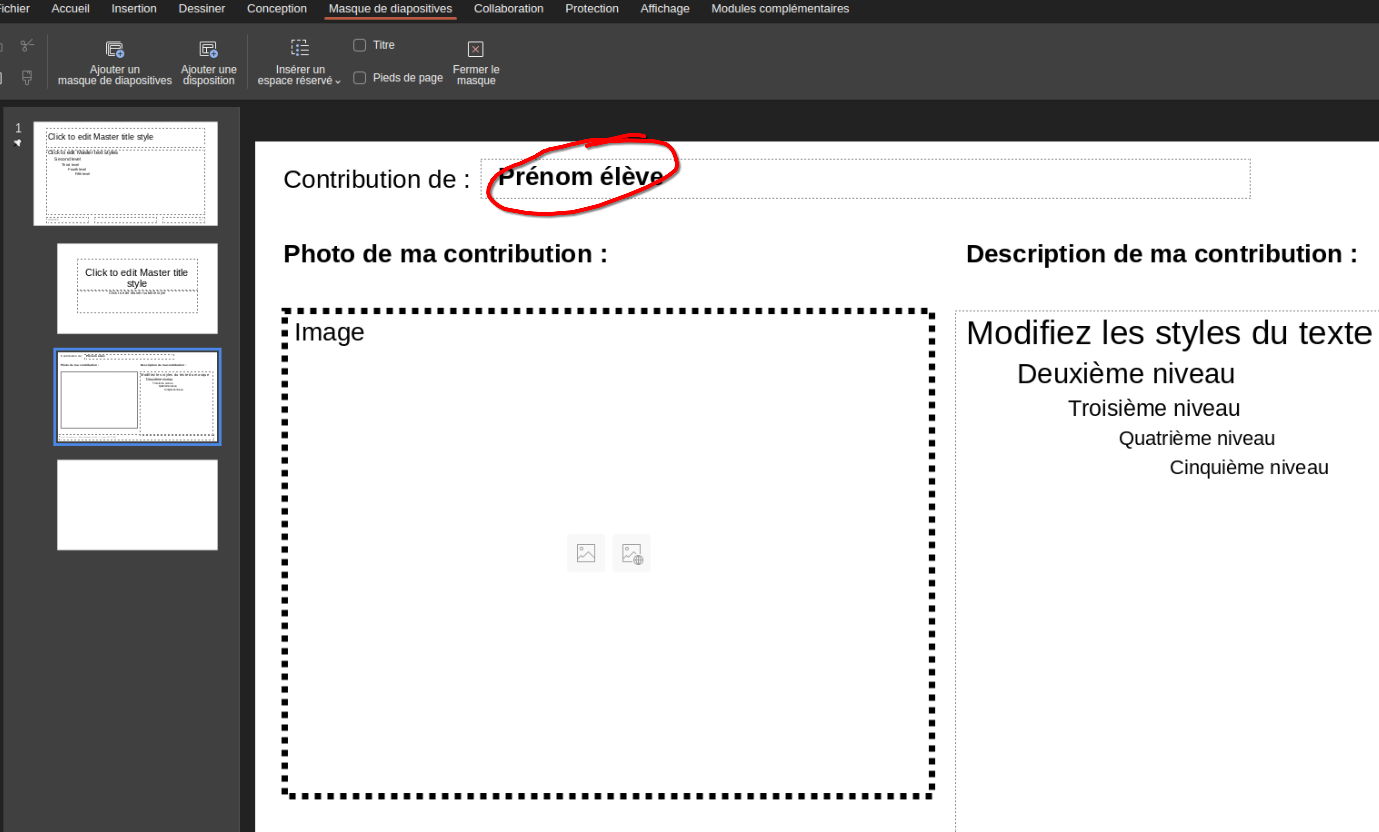Image resolution: width=1379 pixels, height=832 pixels.
Task: Toggle the Pieds de page checkbox
Action: click(360, 78)
